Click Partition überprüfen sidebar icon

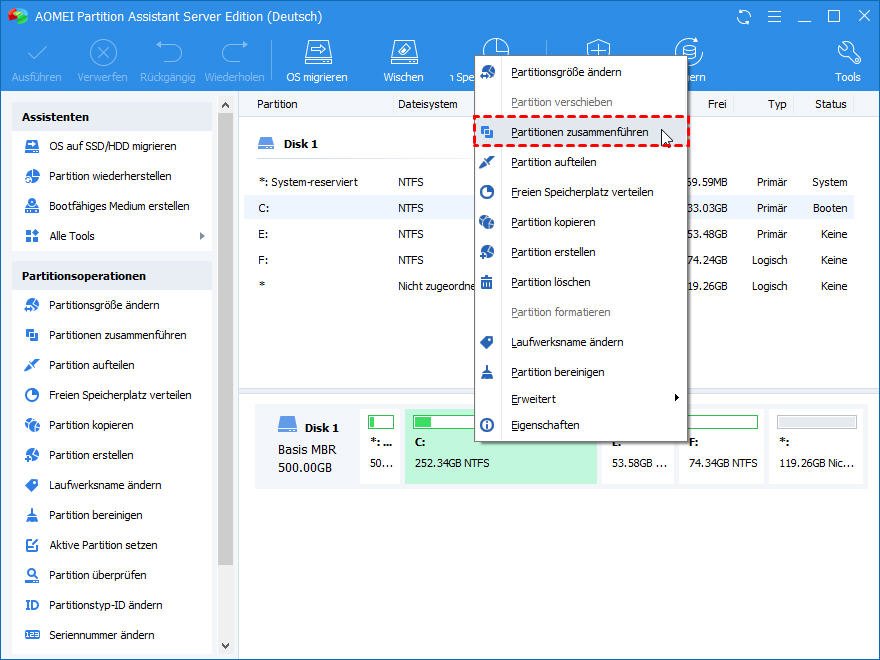click(x=32, y=575)
